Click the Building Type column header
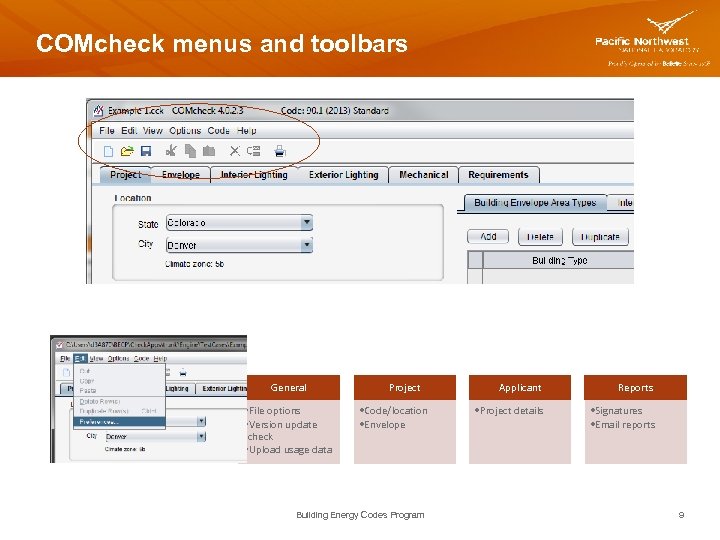 pos(559,260)
